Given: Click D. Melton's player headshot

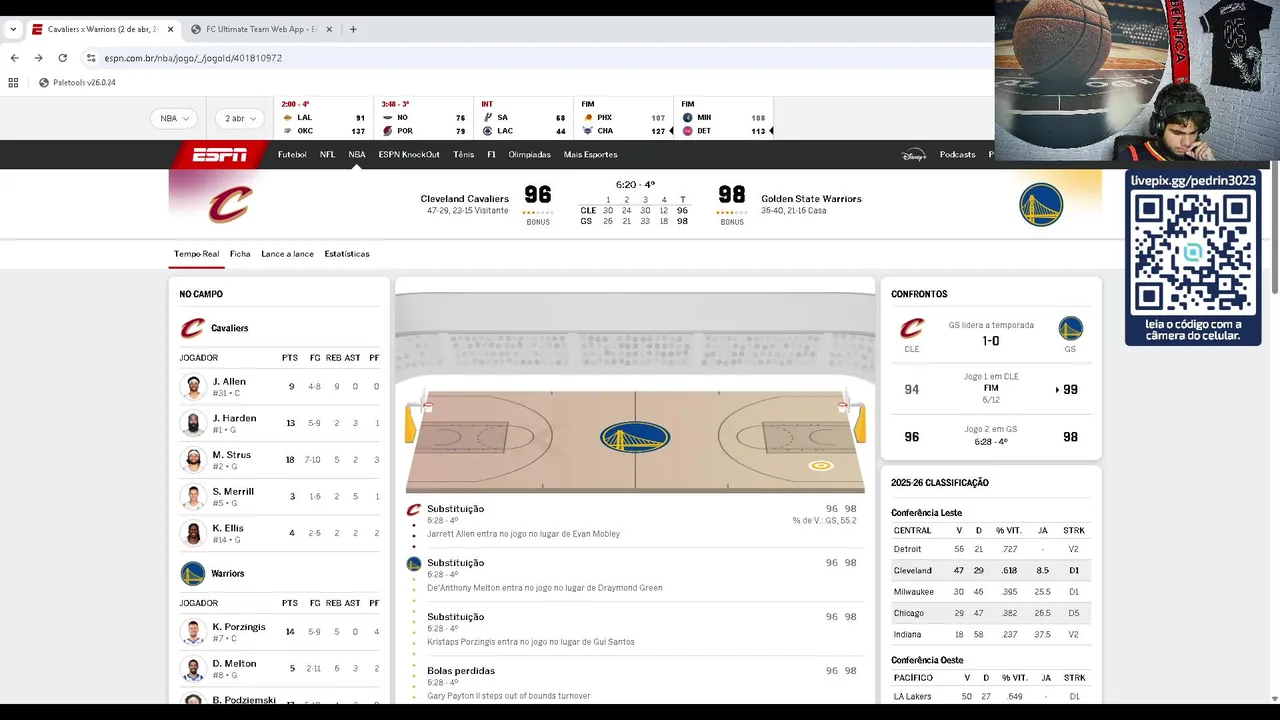Looking at the screenshot, I should (x=193, y=668).
